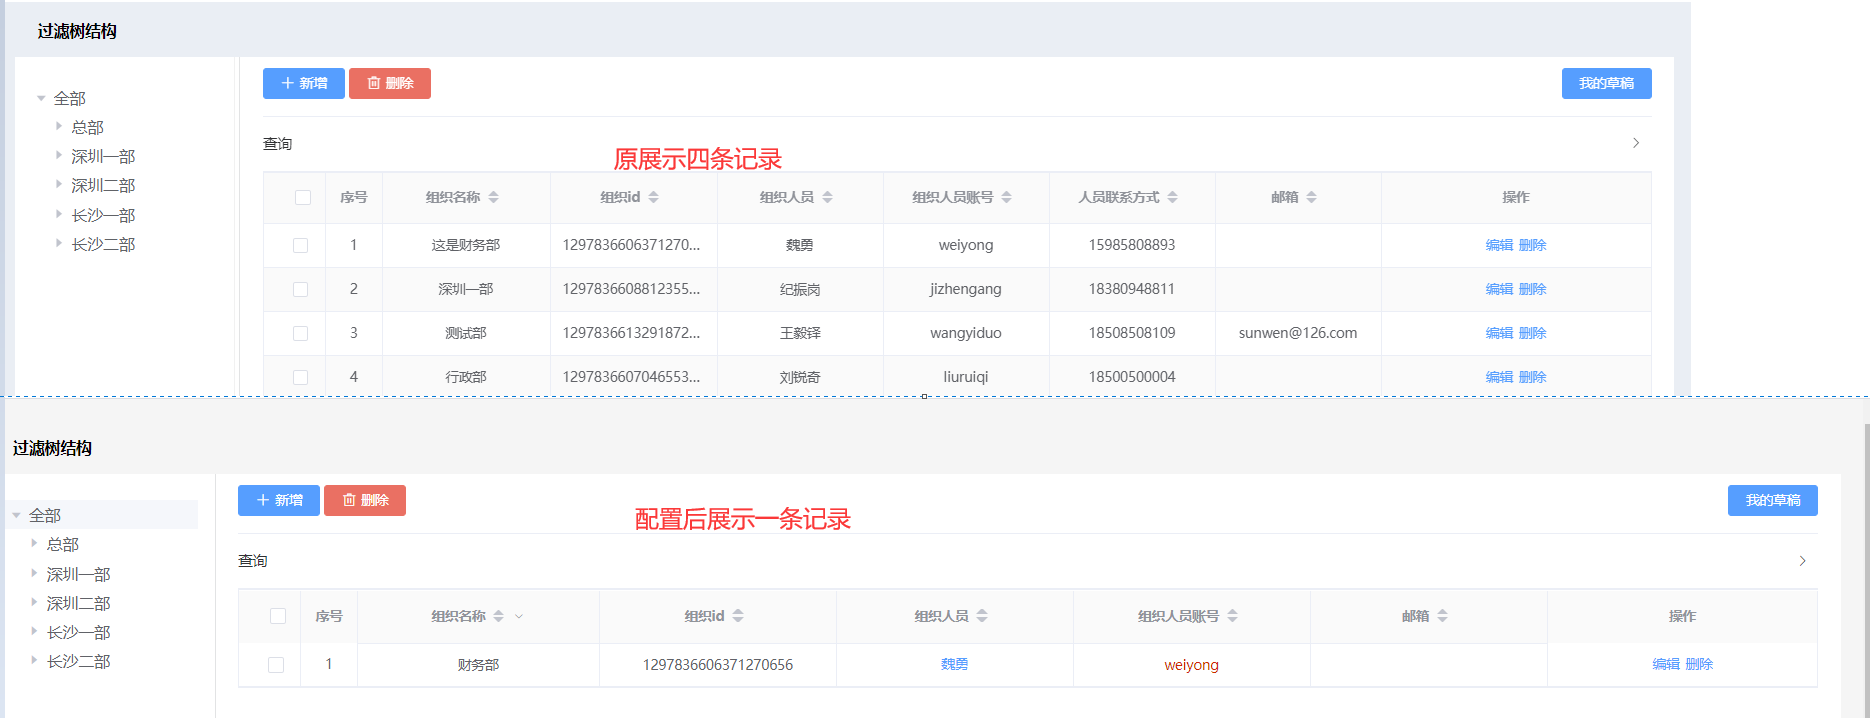Select 总部 in the top tree
This screenshot has height=718, width=1870.
87,127
